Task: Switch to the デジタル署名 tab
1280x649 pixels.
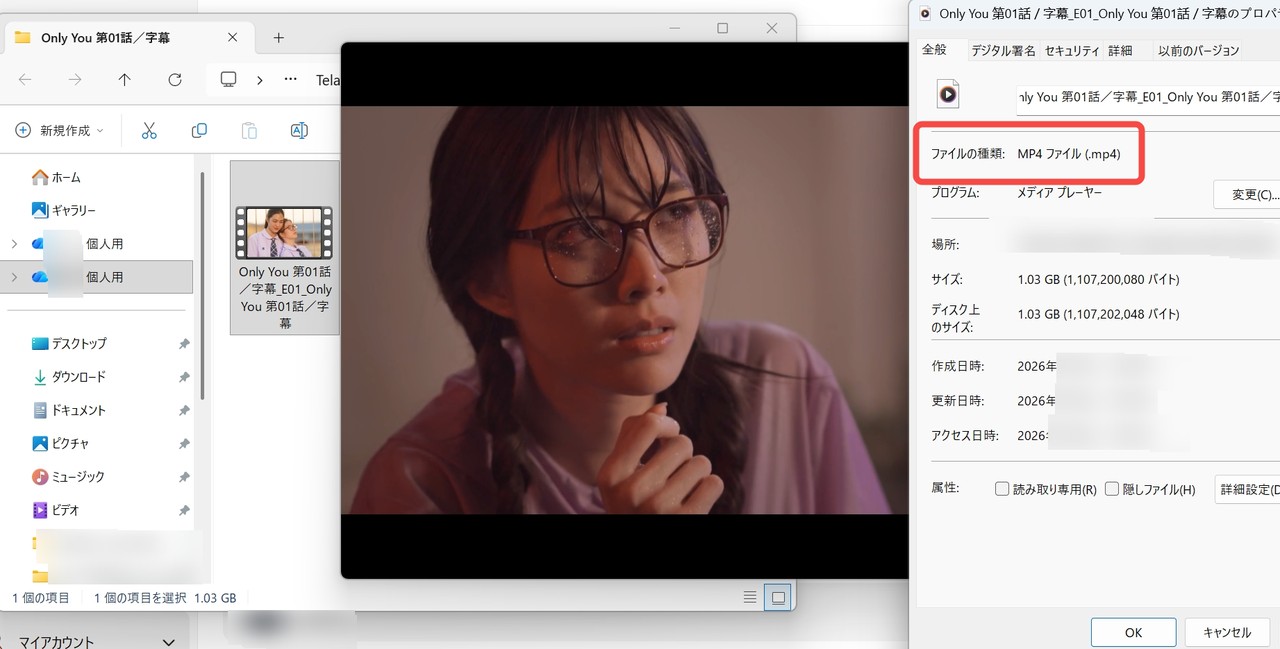Action: [x=1002, y=50]
